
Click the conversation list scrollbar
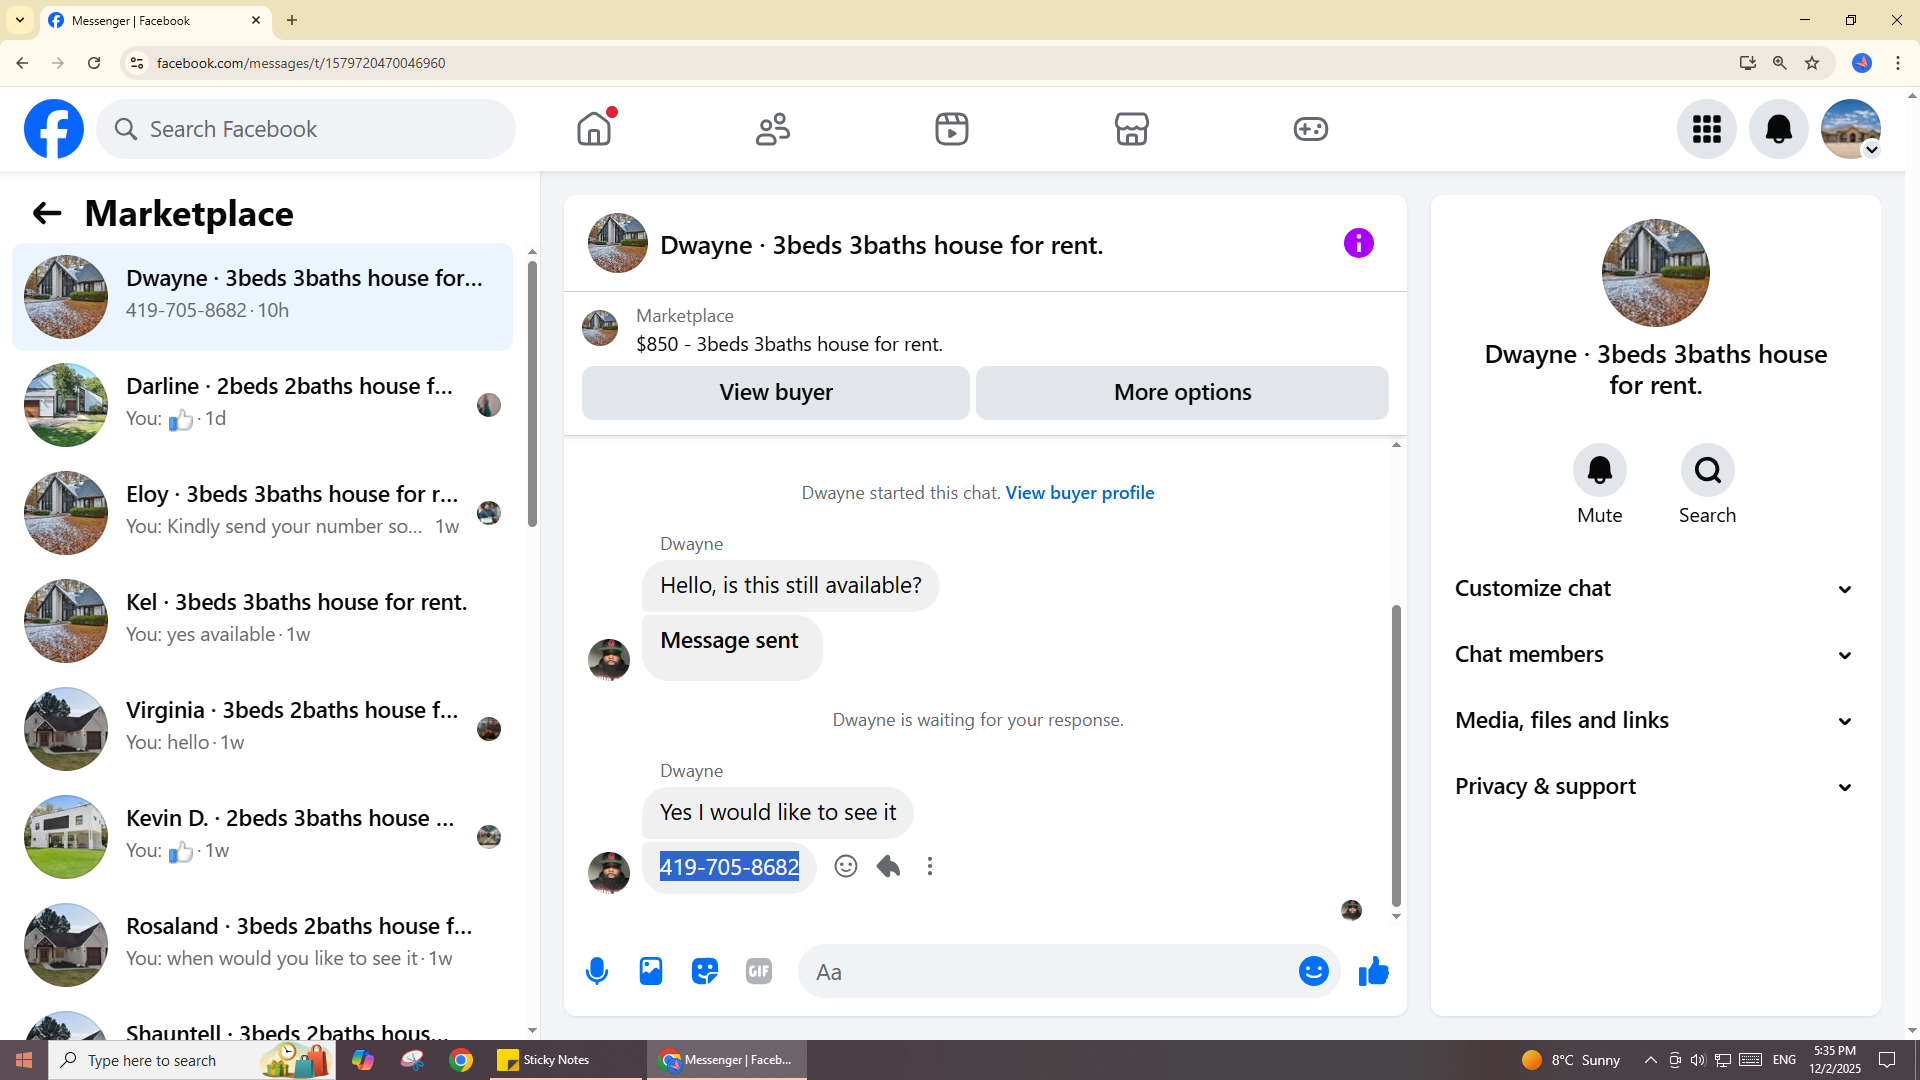point(532,394)
